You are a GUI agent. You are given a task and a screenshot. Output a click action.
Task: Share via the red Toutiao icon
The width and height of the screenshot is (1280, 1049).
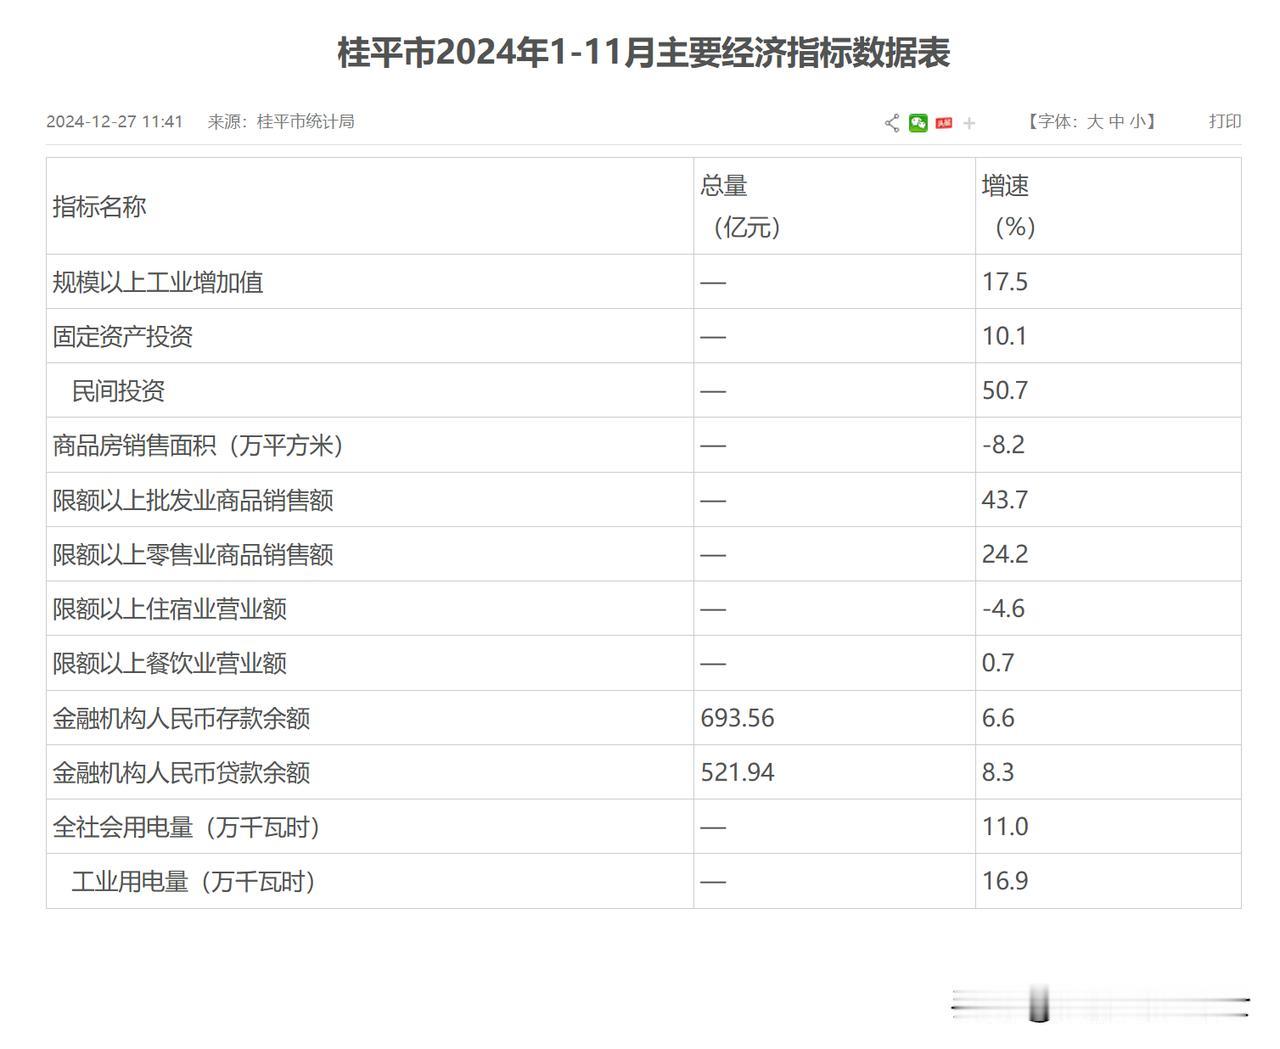tap(944, 123)
